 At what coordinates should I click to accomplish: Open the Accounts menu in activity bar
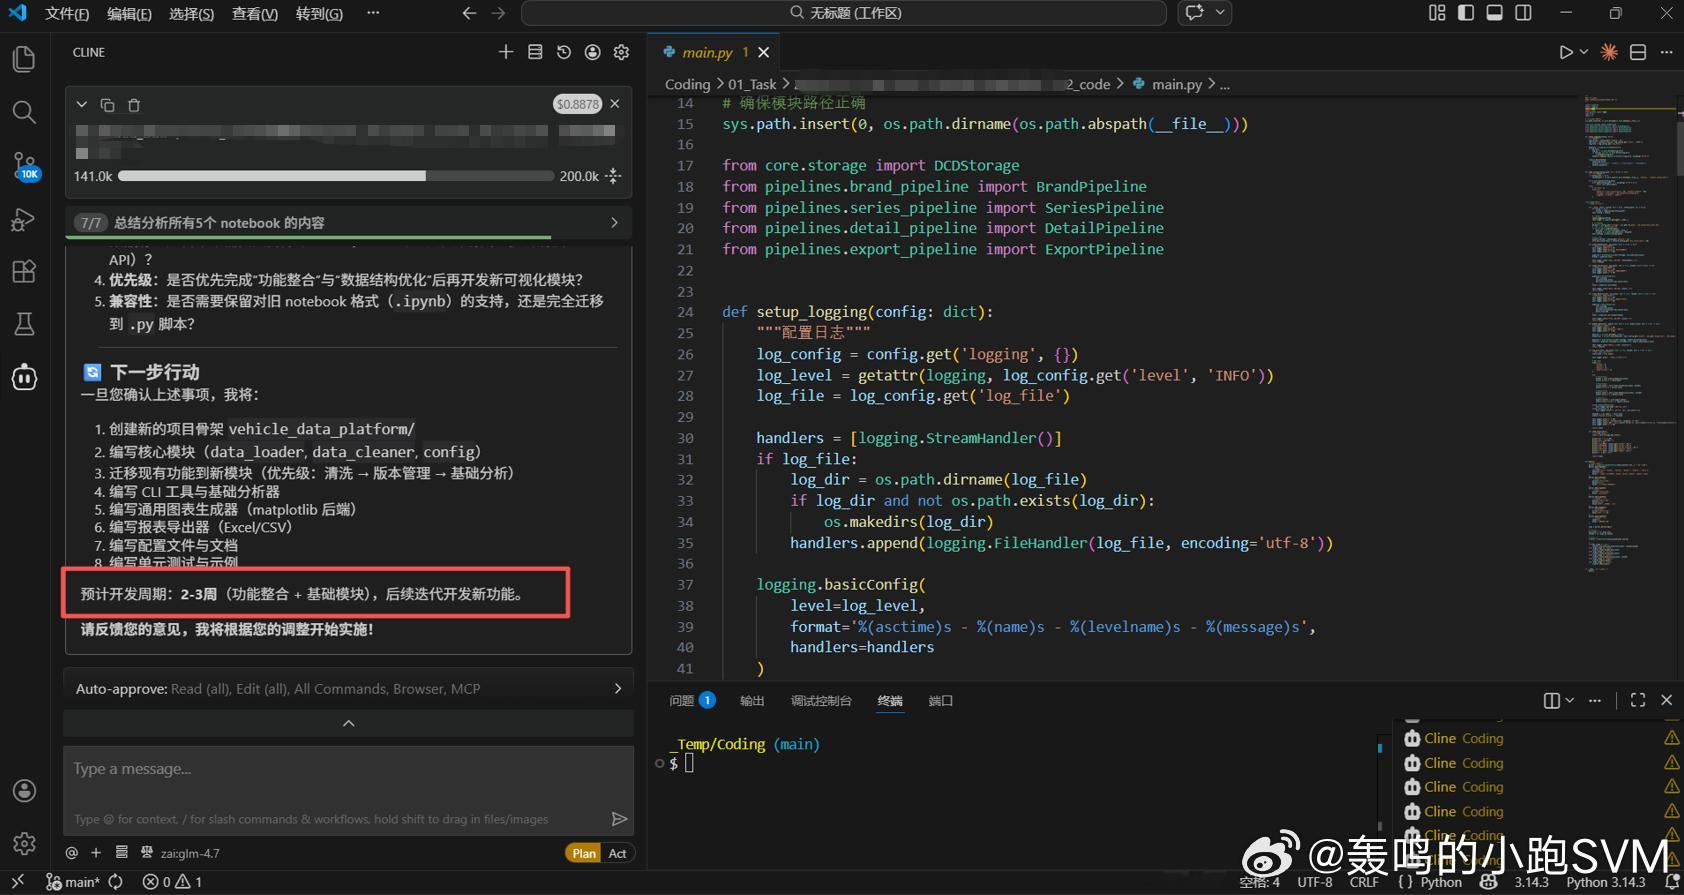(24, 791)
